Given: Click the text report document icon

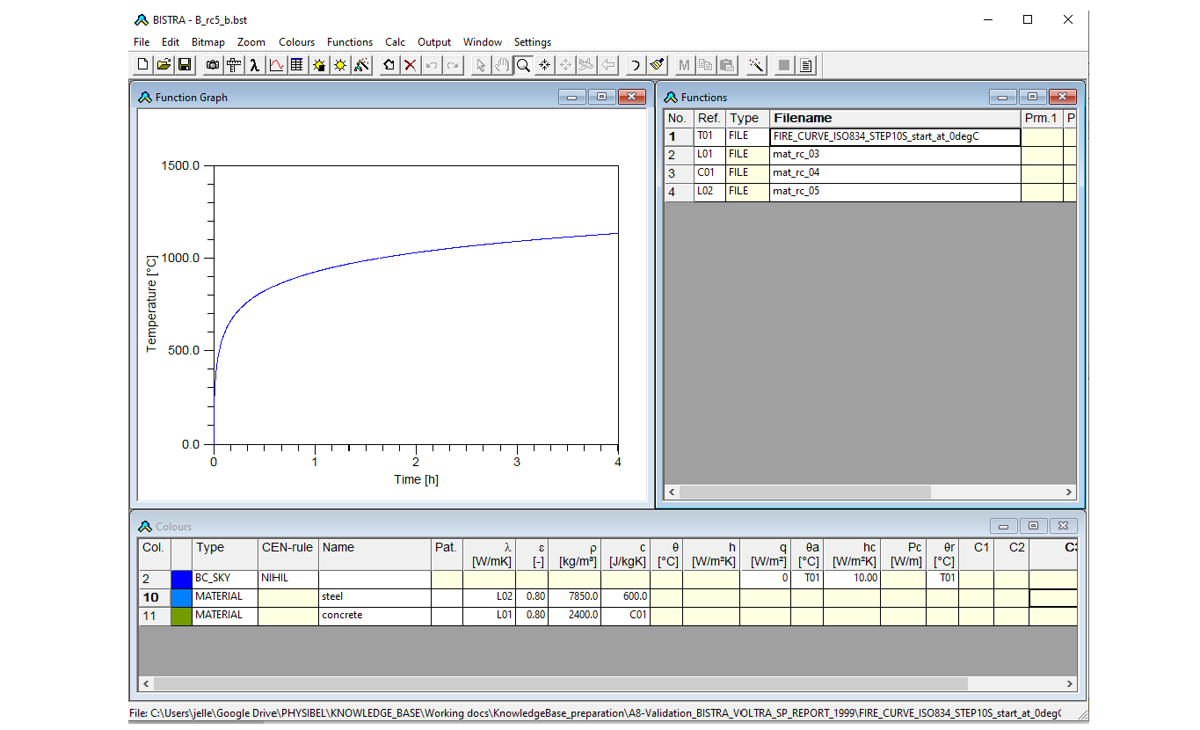Looking at the screenshot, I should (806, 65).
